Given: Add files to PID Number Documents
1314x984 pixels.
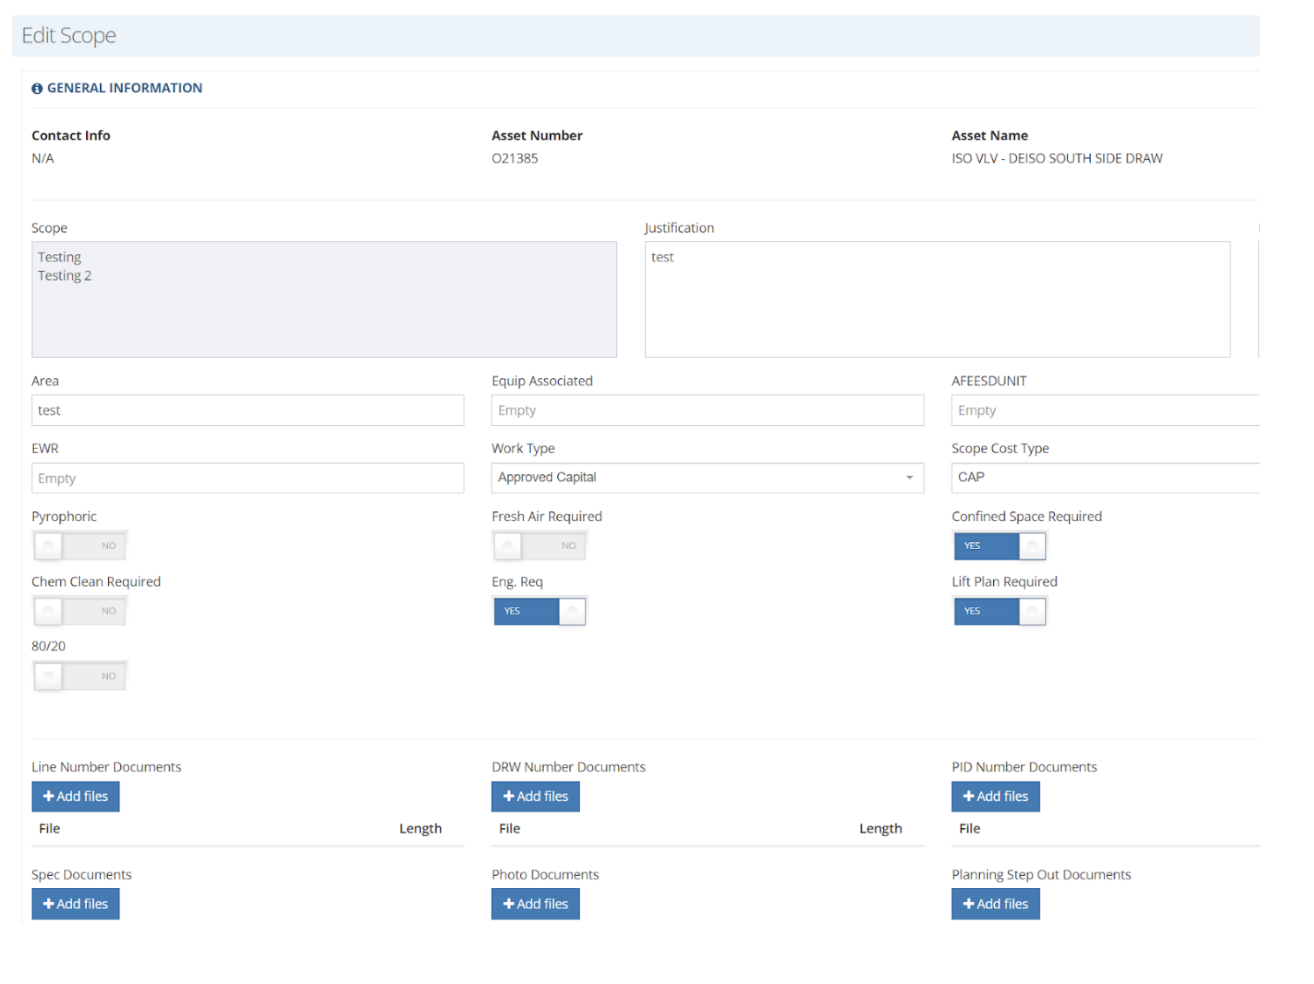Looking at the screenshot, I should pyautogui.click(x=995, y=796).
